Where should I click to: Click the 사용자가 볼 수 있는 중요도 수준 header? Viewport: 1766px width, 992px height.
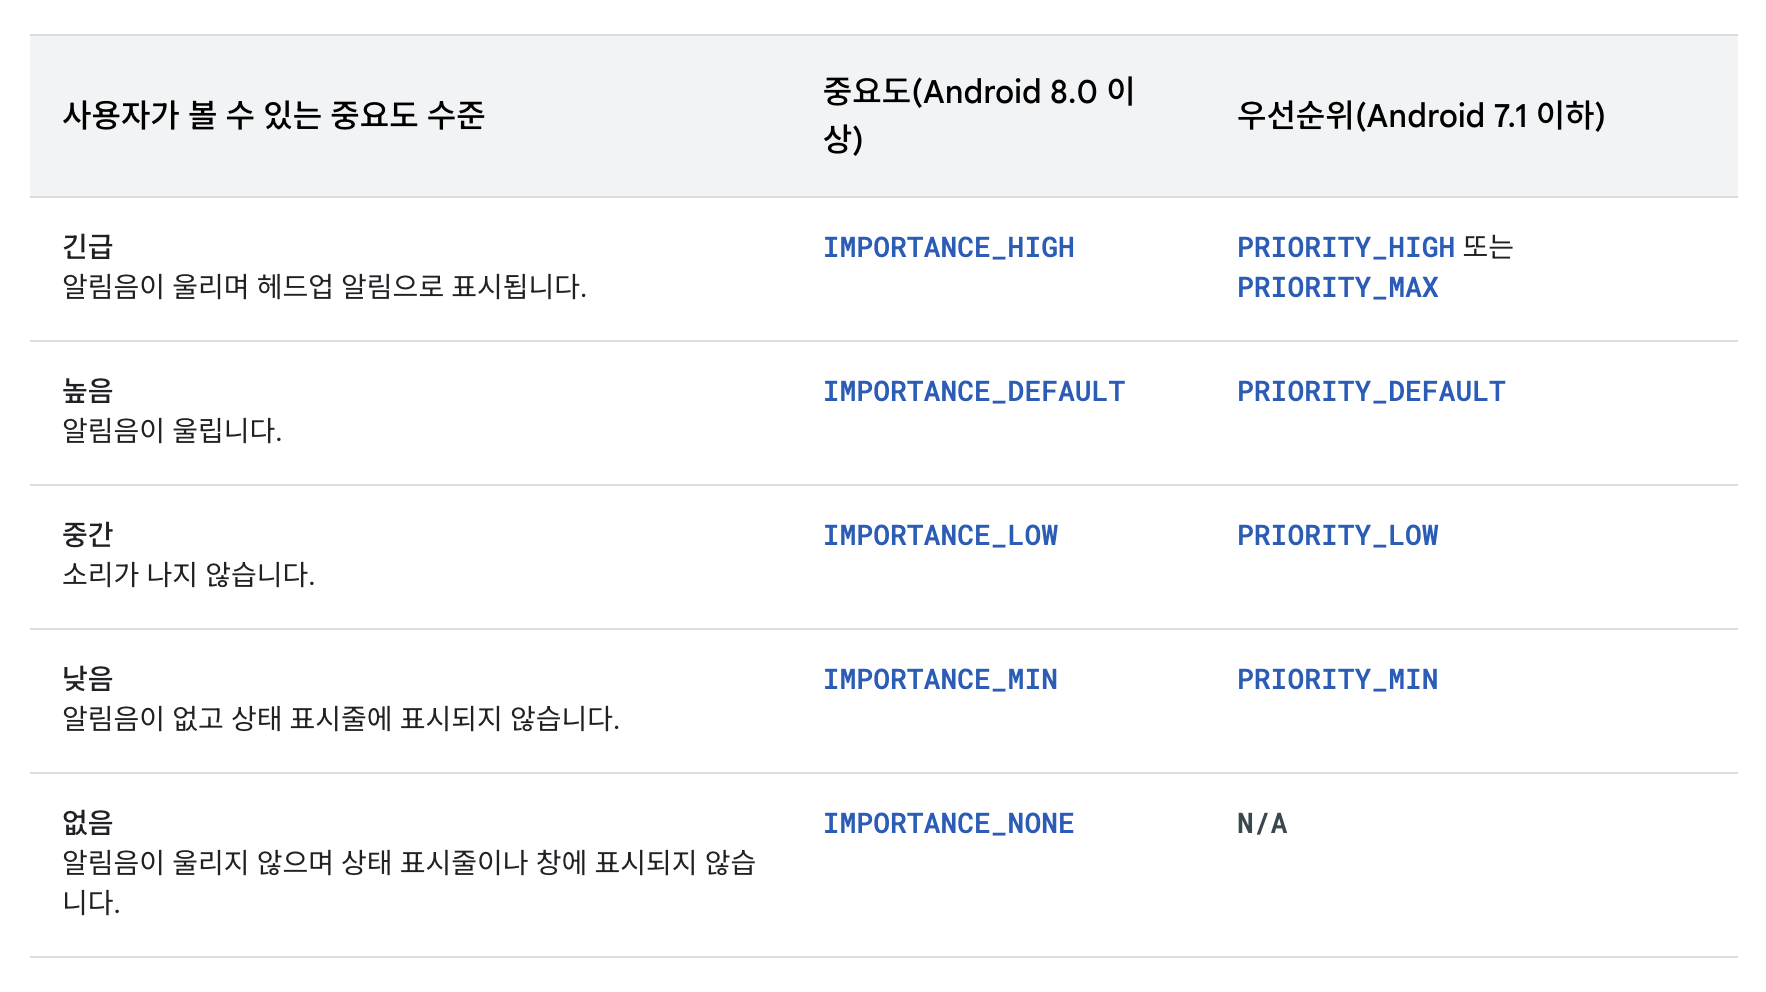pos(273,116)
